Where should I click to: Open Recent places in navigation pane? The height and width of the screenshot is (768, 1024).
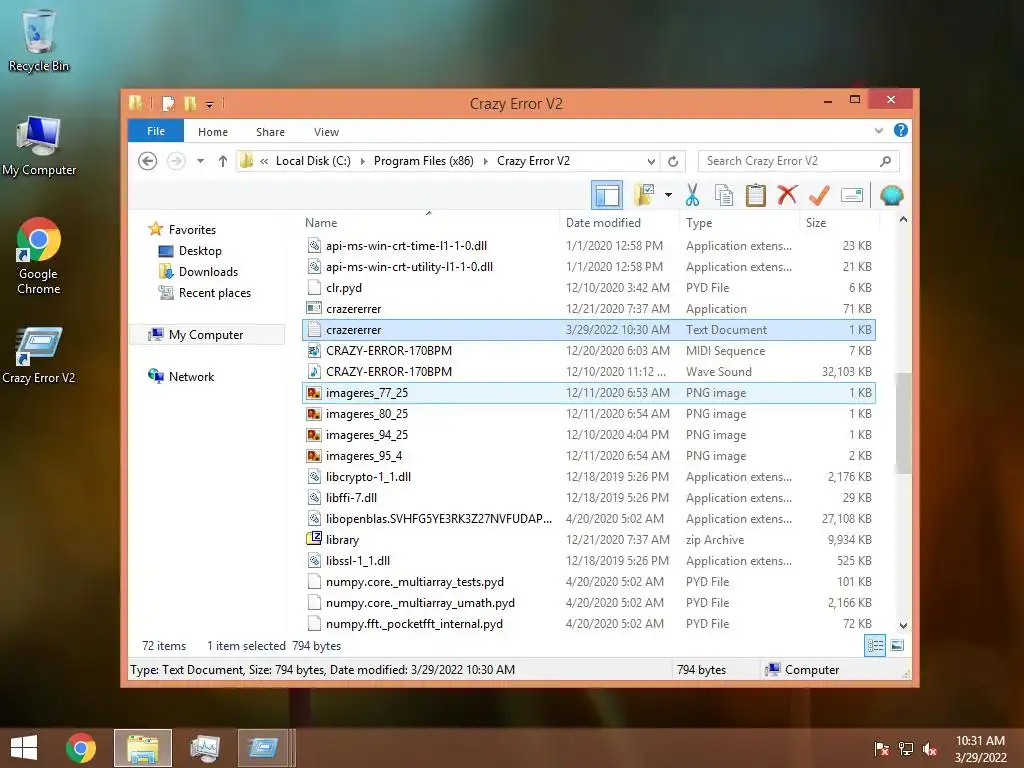[x=214, y=293]
